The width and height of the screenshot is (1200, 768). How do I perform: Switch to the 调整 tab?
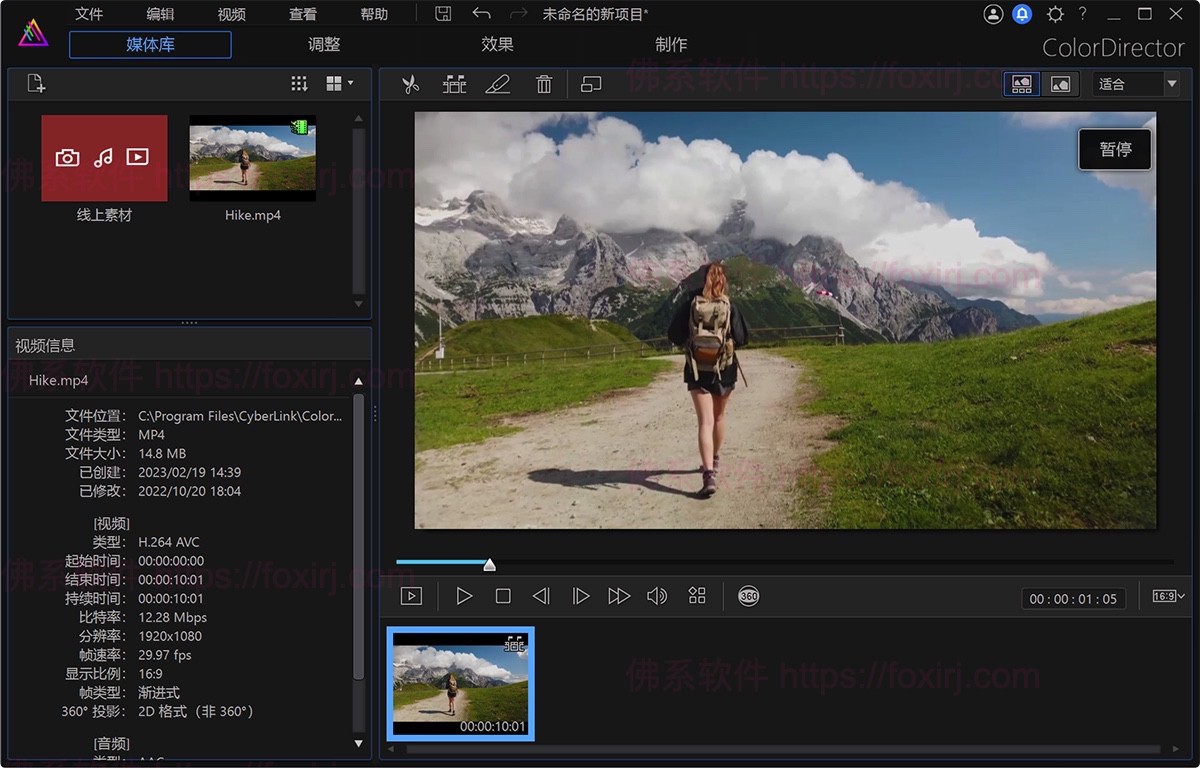tap(322, 44)
